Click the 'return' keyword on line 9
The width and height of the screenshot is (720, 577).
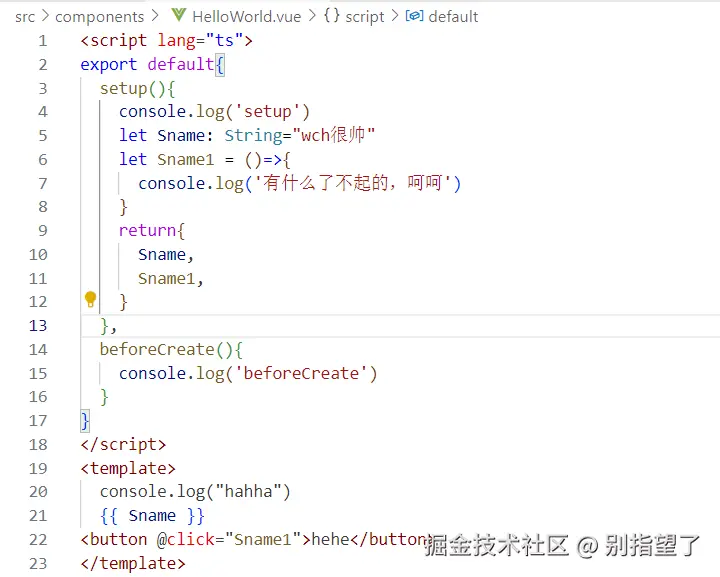(147, 230)
